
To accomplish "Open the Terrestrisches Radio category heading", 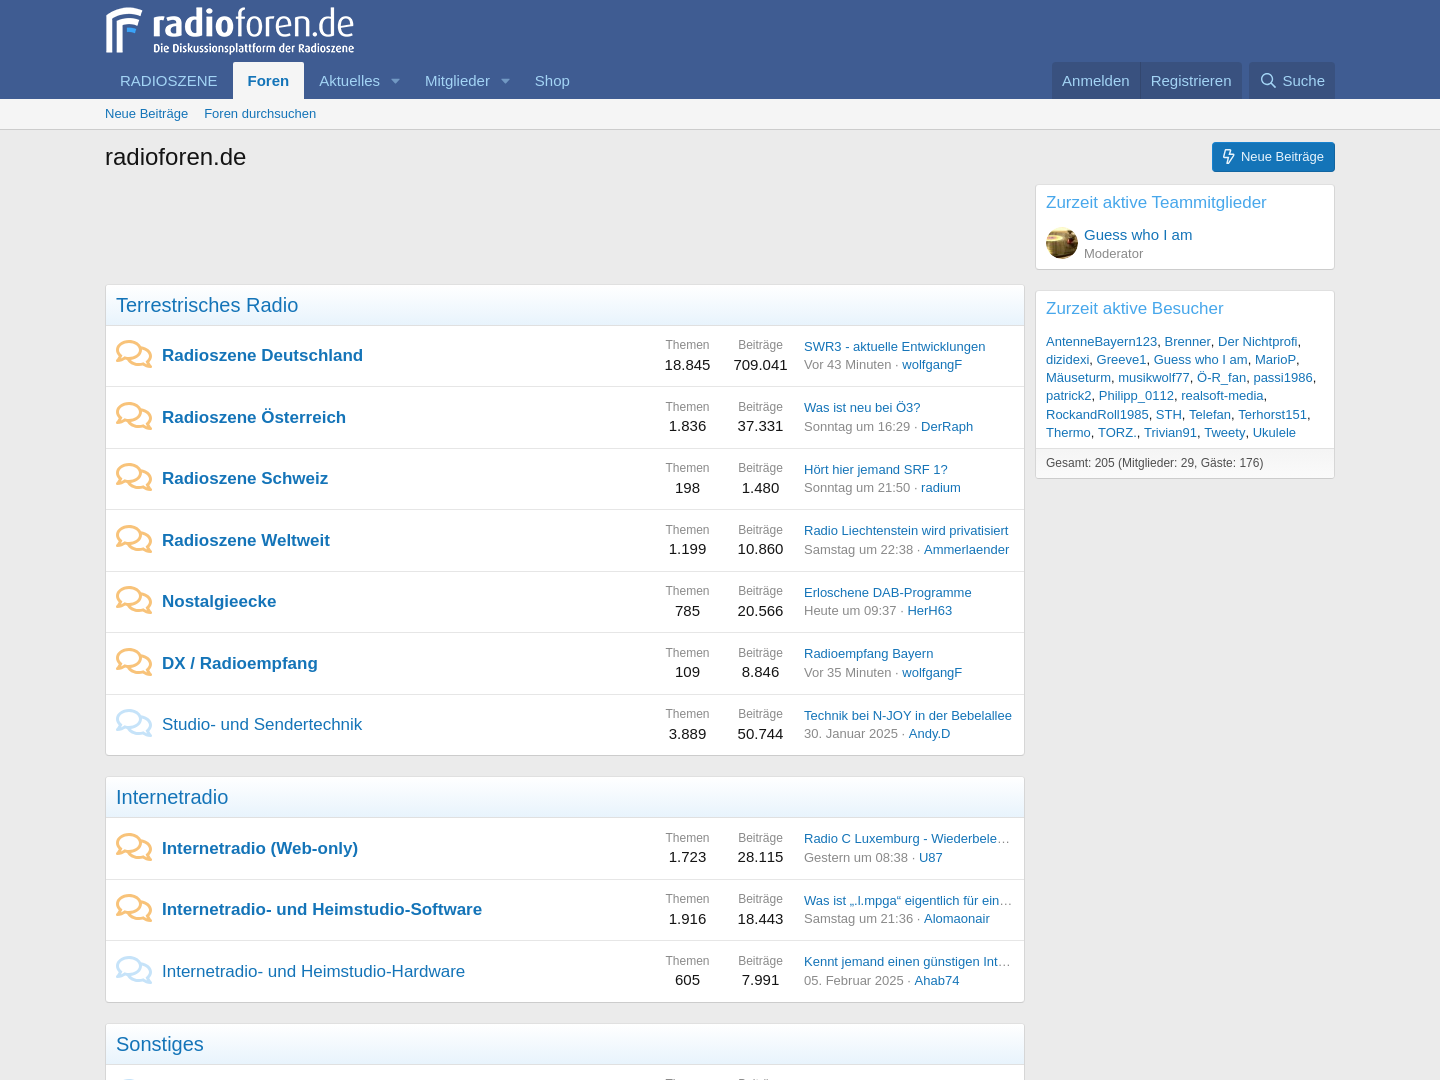I will [207, 305].
